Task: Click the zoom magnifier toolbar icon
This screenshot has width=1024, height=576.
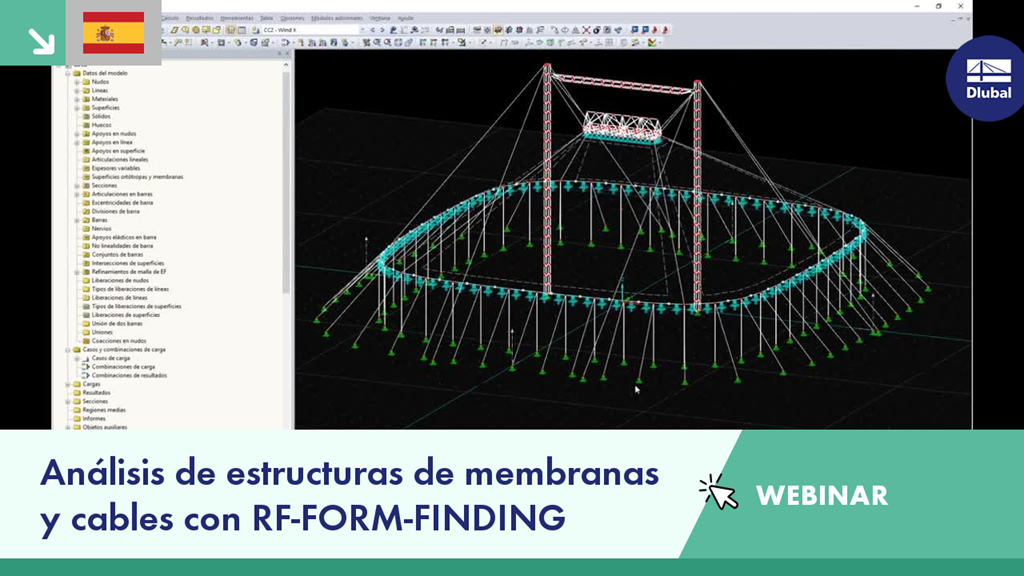Action: 377,42
